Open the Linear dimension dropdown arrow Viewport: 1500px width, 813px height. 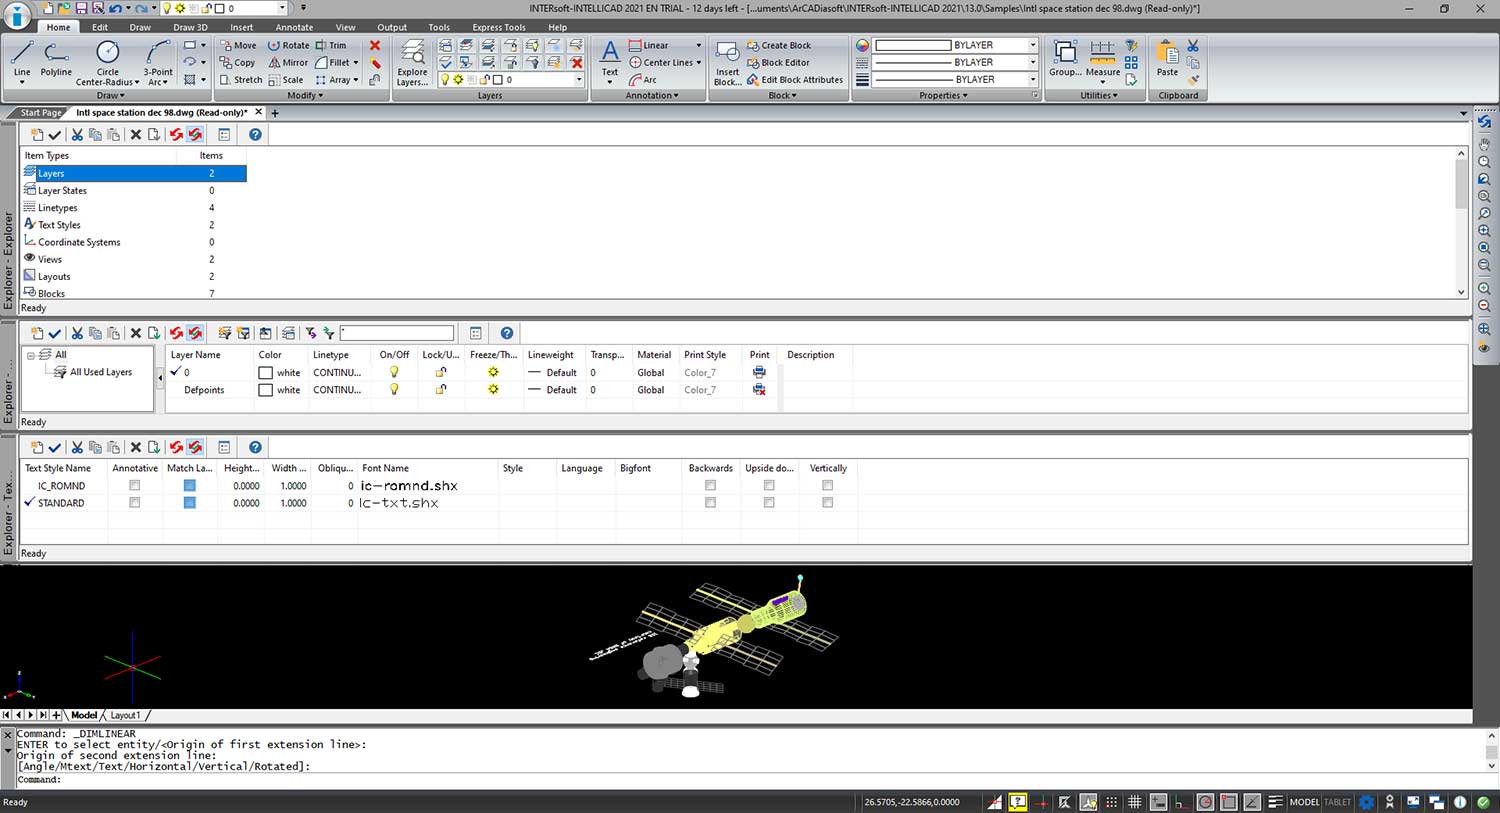[x=698, y=46]
